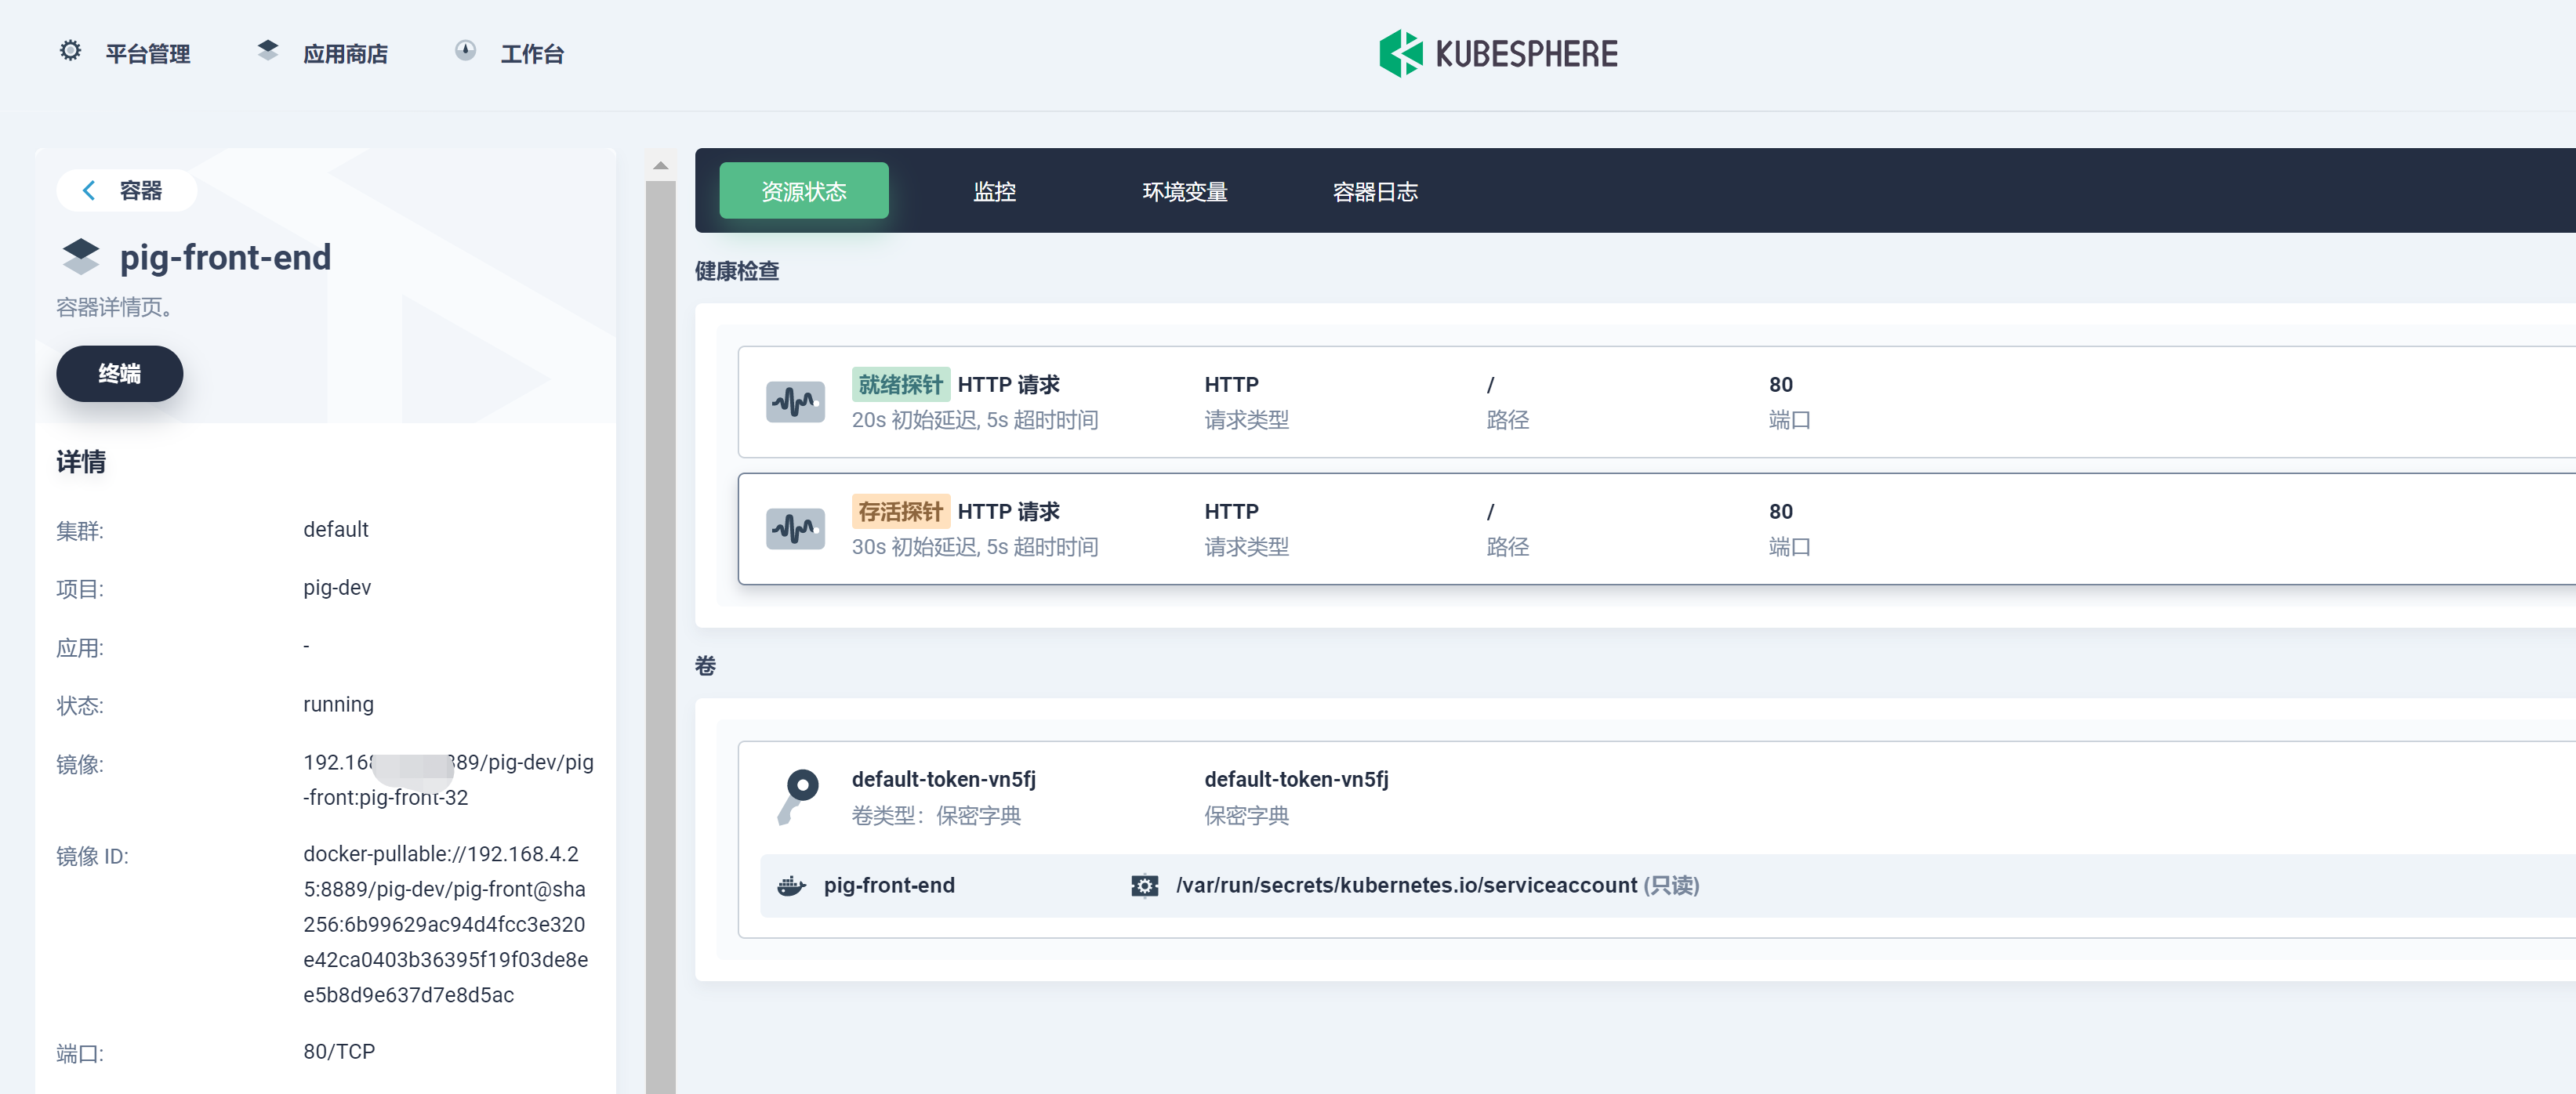
Task: Click the 就绪探针 readiness probe tag
Action: (899, 385)
